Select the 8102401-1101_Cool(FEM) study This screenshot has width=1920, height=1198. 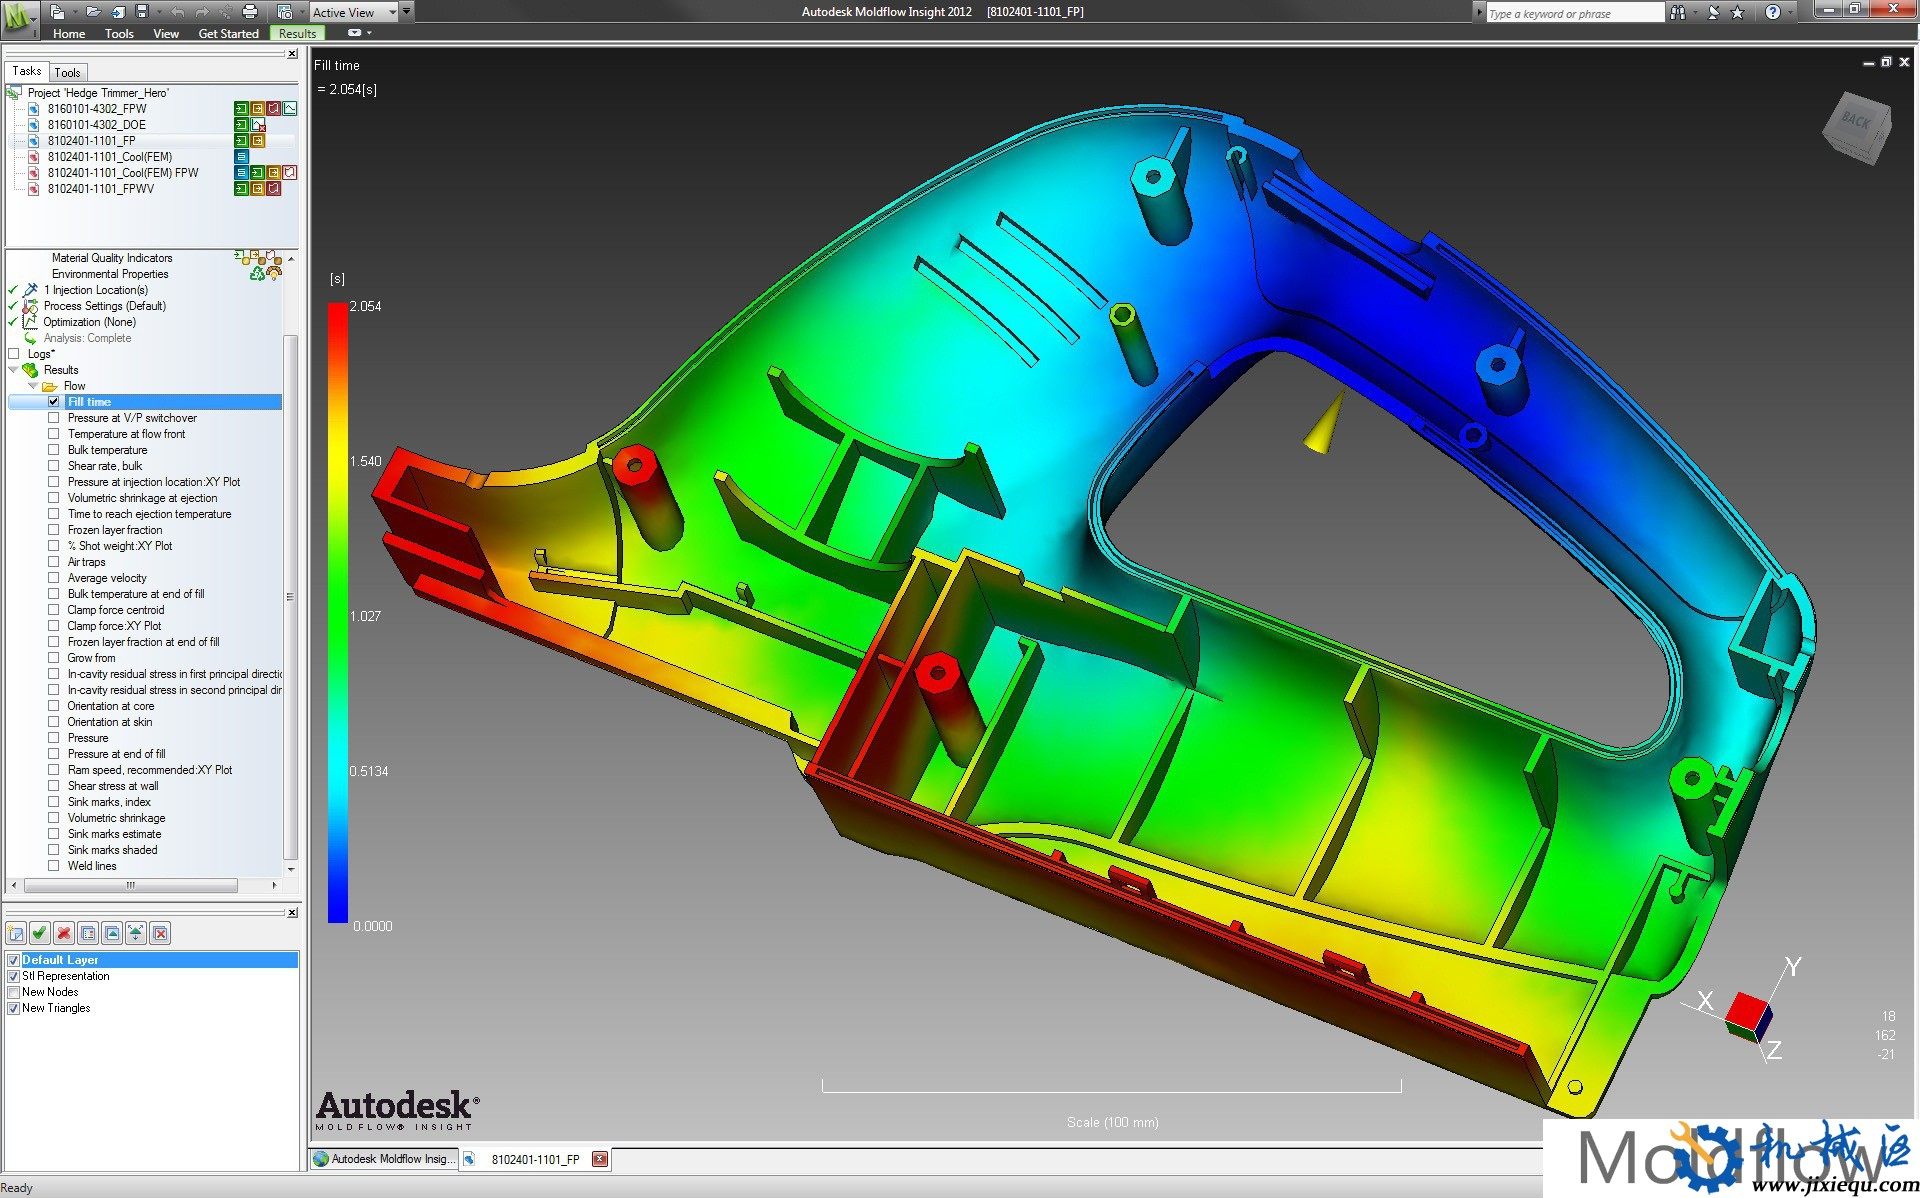(x=110, y=156)
